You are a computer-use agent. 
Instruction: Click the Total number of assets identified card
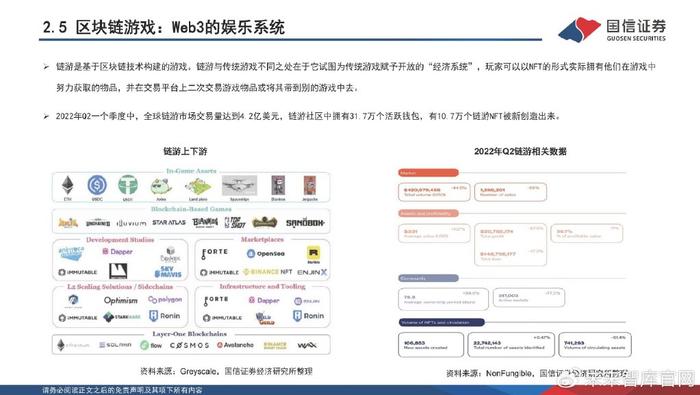click(511, 345)
